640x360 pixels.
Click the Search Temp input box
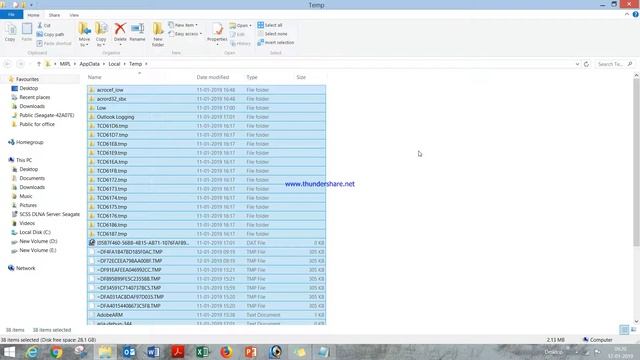(611, 64)
